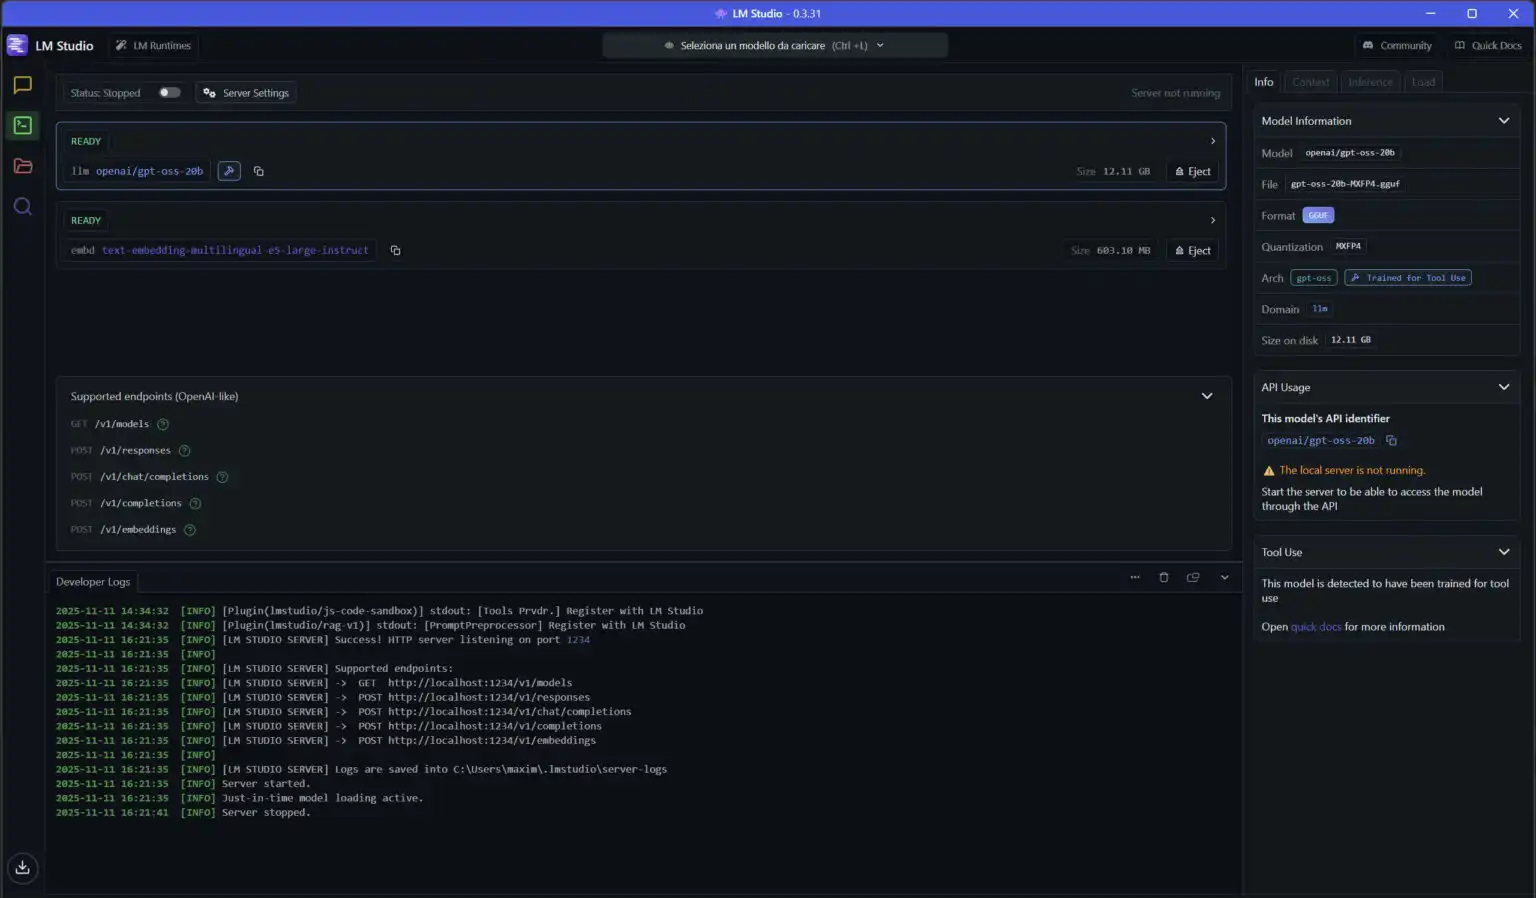Image resolution: width=1536 pixels, height=898 pixels.
Task: Show help for GET /v1/models endpoint
Action: tap(163, 424)
